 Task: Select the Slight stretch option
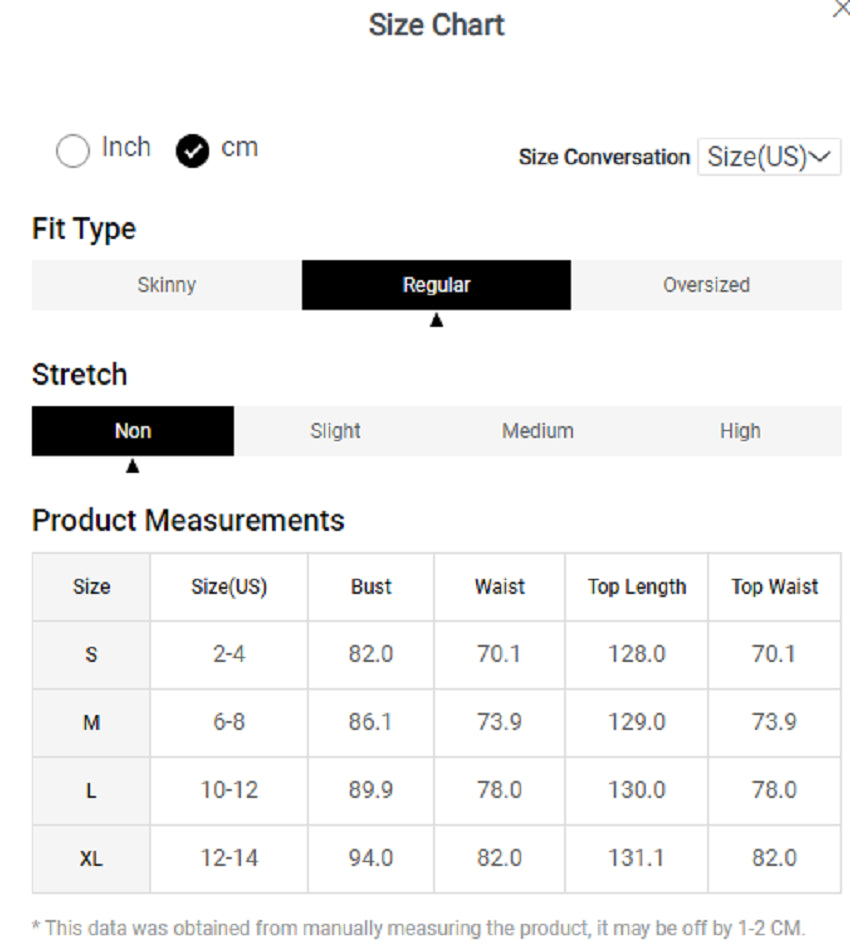pyautogui.click(x=335, y=431)
